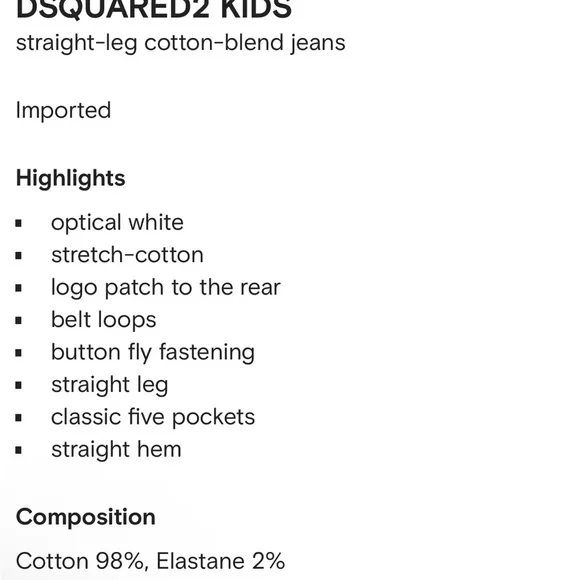Click the straight leg list item

pyautogui.click(x=109, y=385)
